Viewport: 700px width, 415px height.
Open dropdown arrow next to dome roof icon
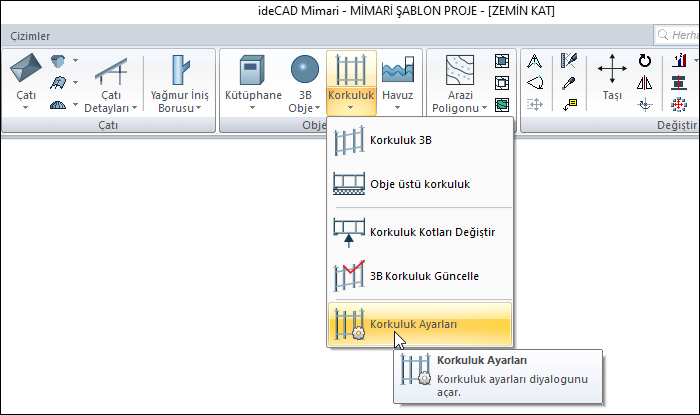[x=75, y=104]
